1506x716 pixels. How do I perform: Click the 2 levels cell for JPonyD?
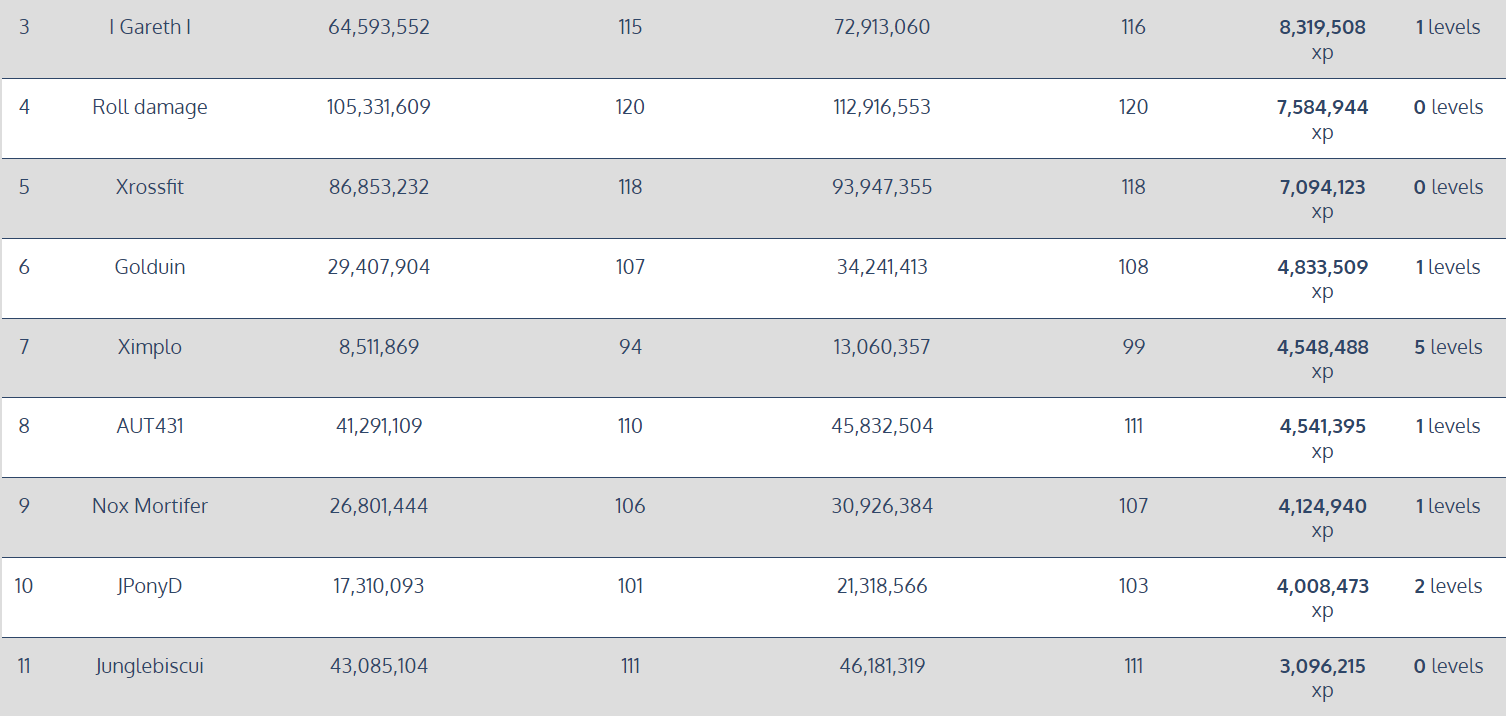tap(1448, 586)
